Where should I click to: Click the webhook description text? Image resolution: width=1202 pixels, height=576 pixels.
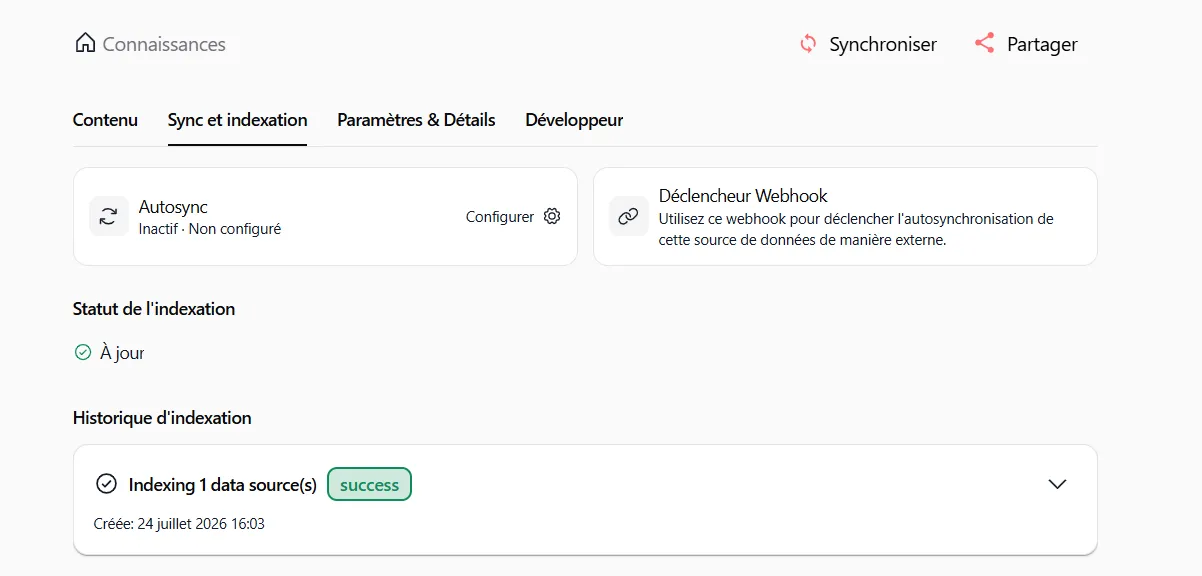tap(856, 229)
